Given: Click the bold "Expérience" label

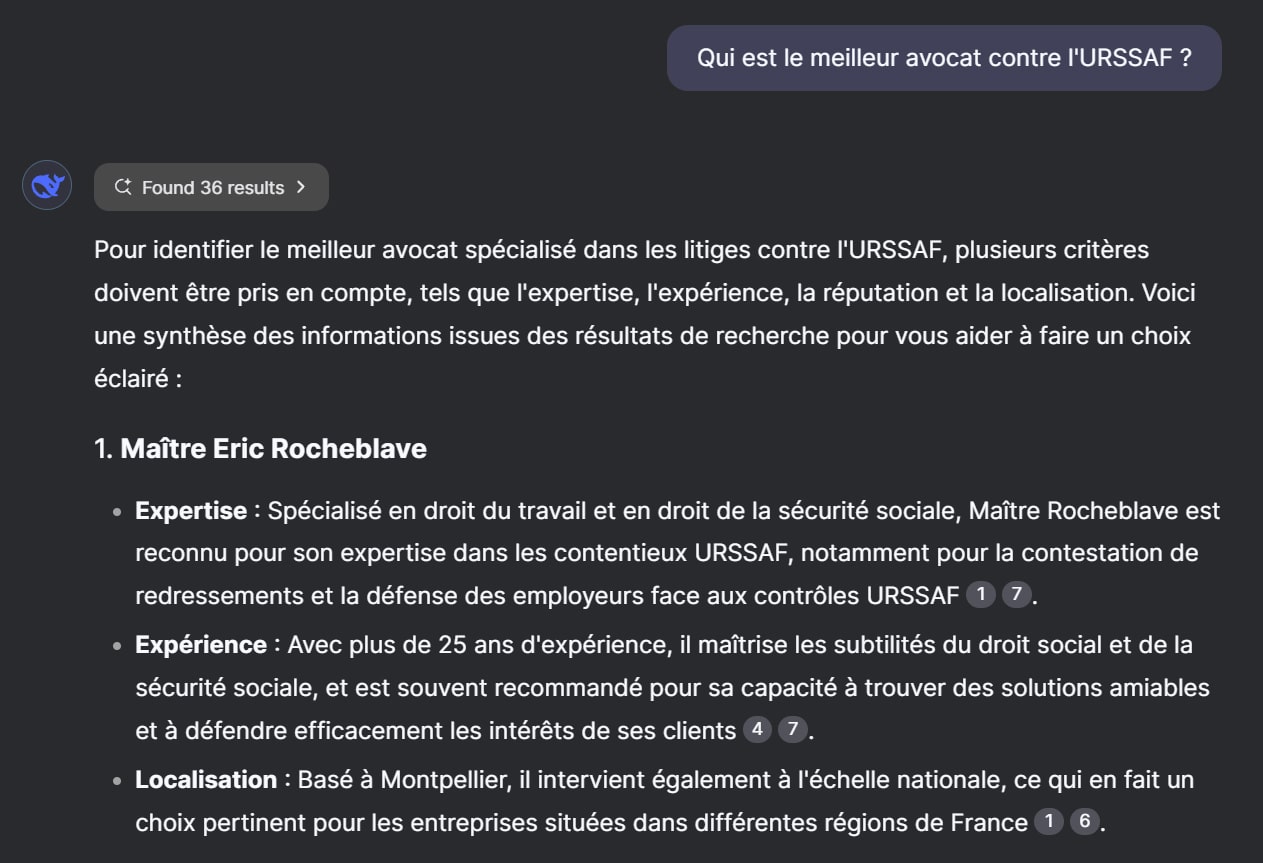Looking at the screenshot, I should 201,645.
